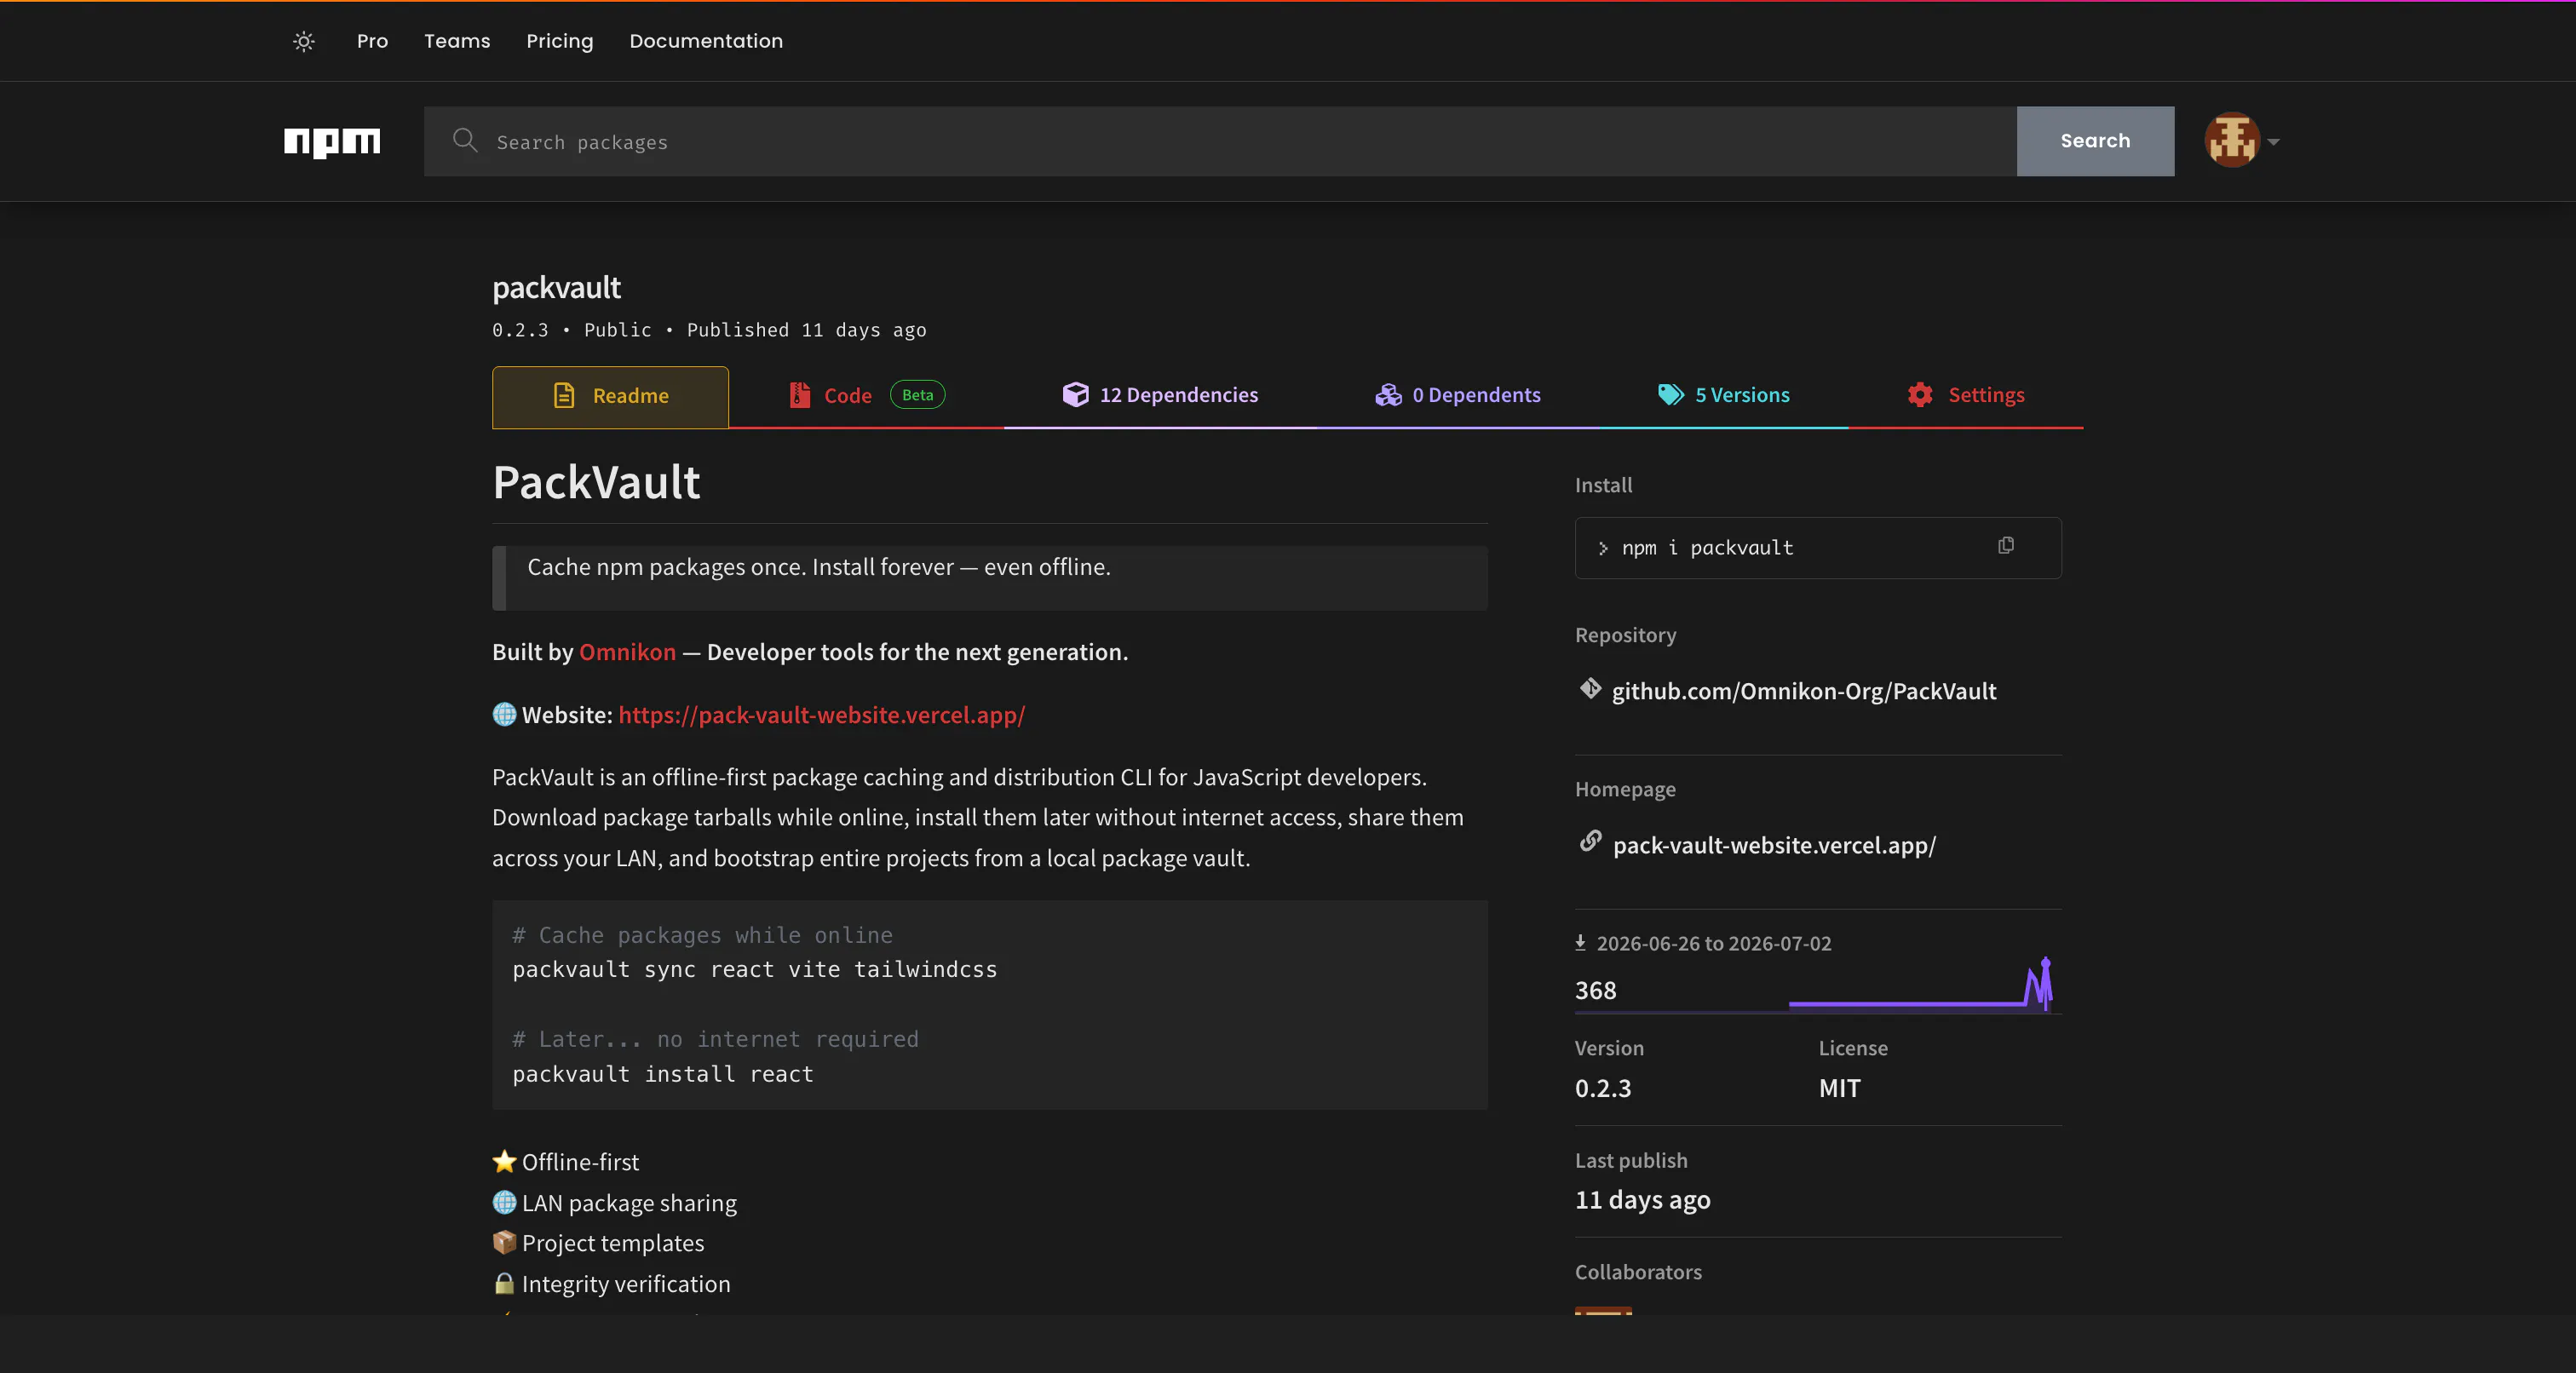Click the git repository diamond icon

1590,689
